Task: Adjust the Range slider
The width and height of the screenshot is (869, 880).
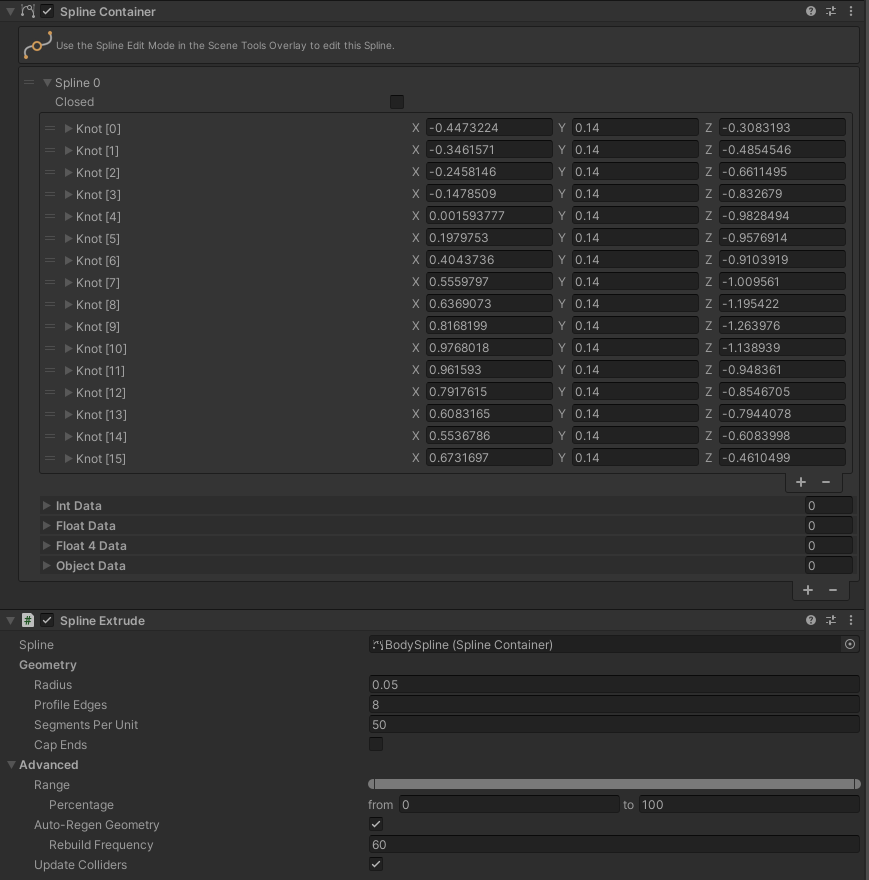Action: pos(614,784)
